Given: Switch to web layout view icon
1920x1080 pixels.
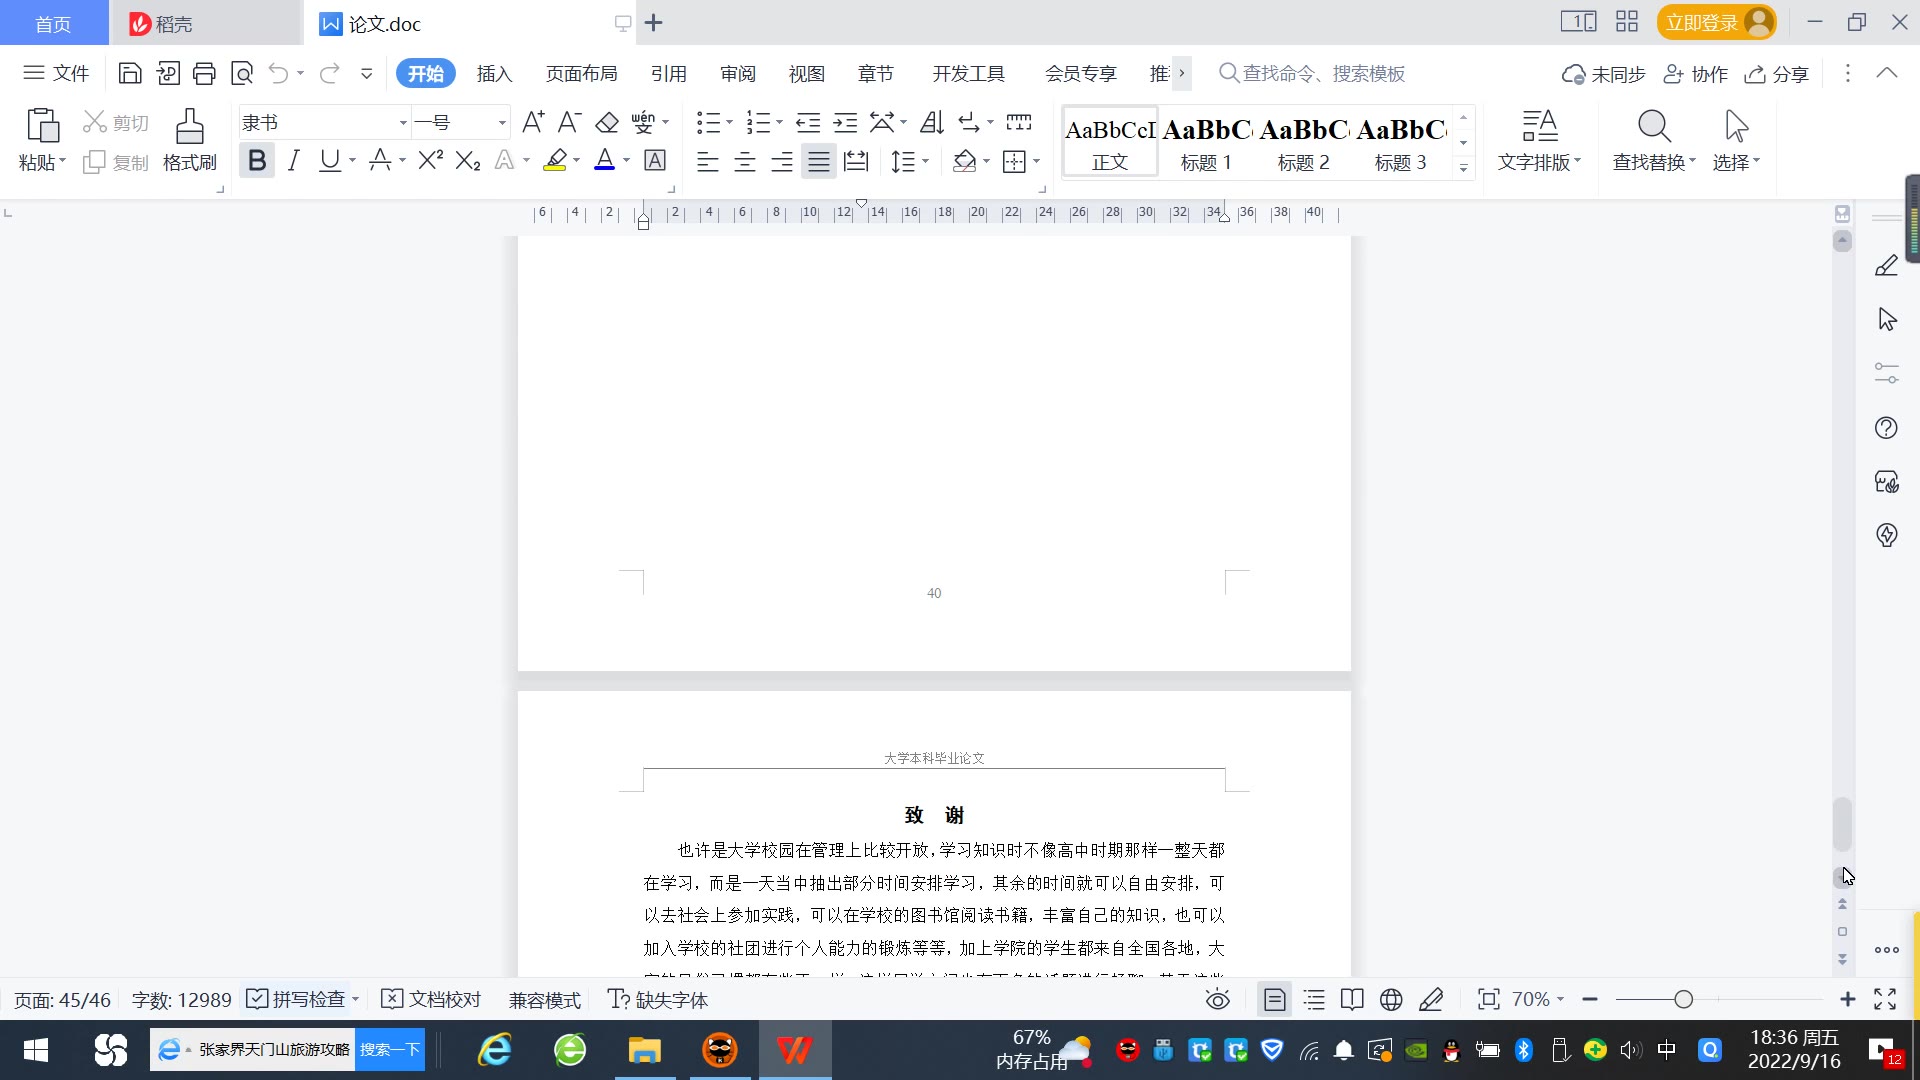Looking at the screenshot, I should point(1391,999).
